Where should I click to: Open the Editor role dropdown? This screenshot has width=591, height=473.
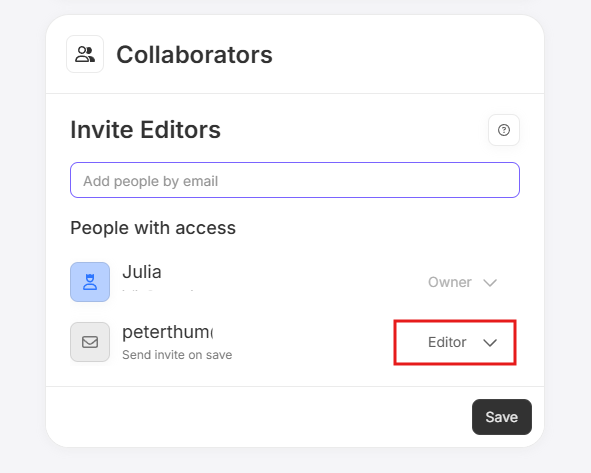click(455, 342)
